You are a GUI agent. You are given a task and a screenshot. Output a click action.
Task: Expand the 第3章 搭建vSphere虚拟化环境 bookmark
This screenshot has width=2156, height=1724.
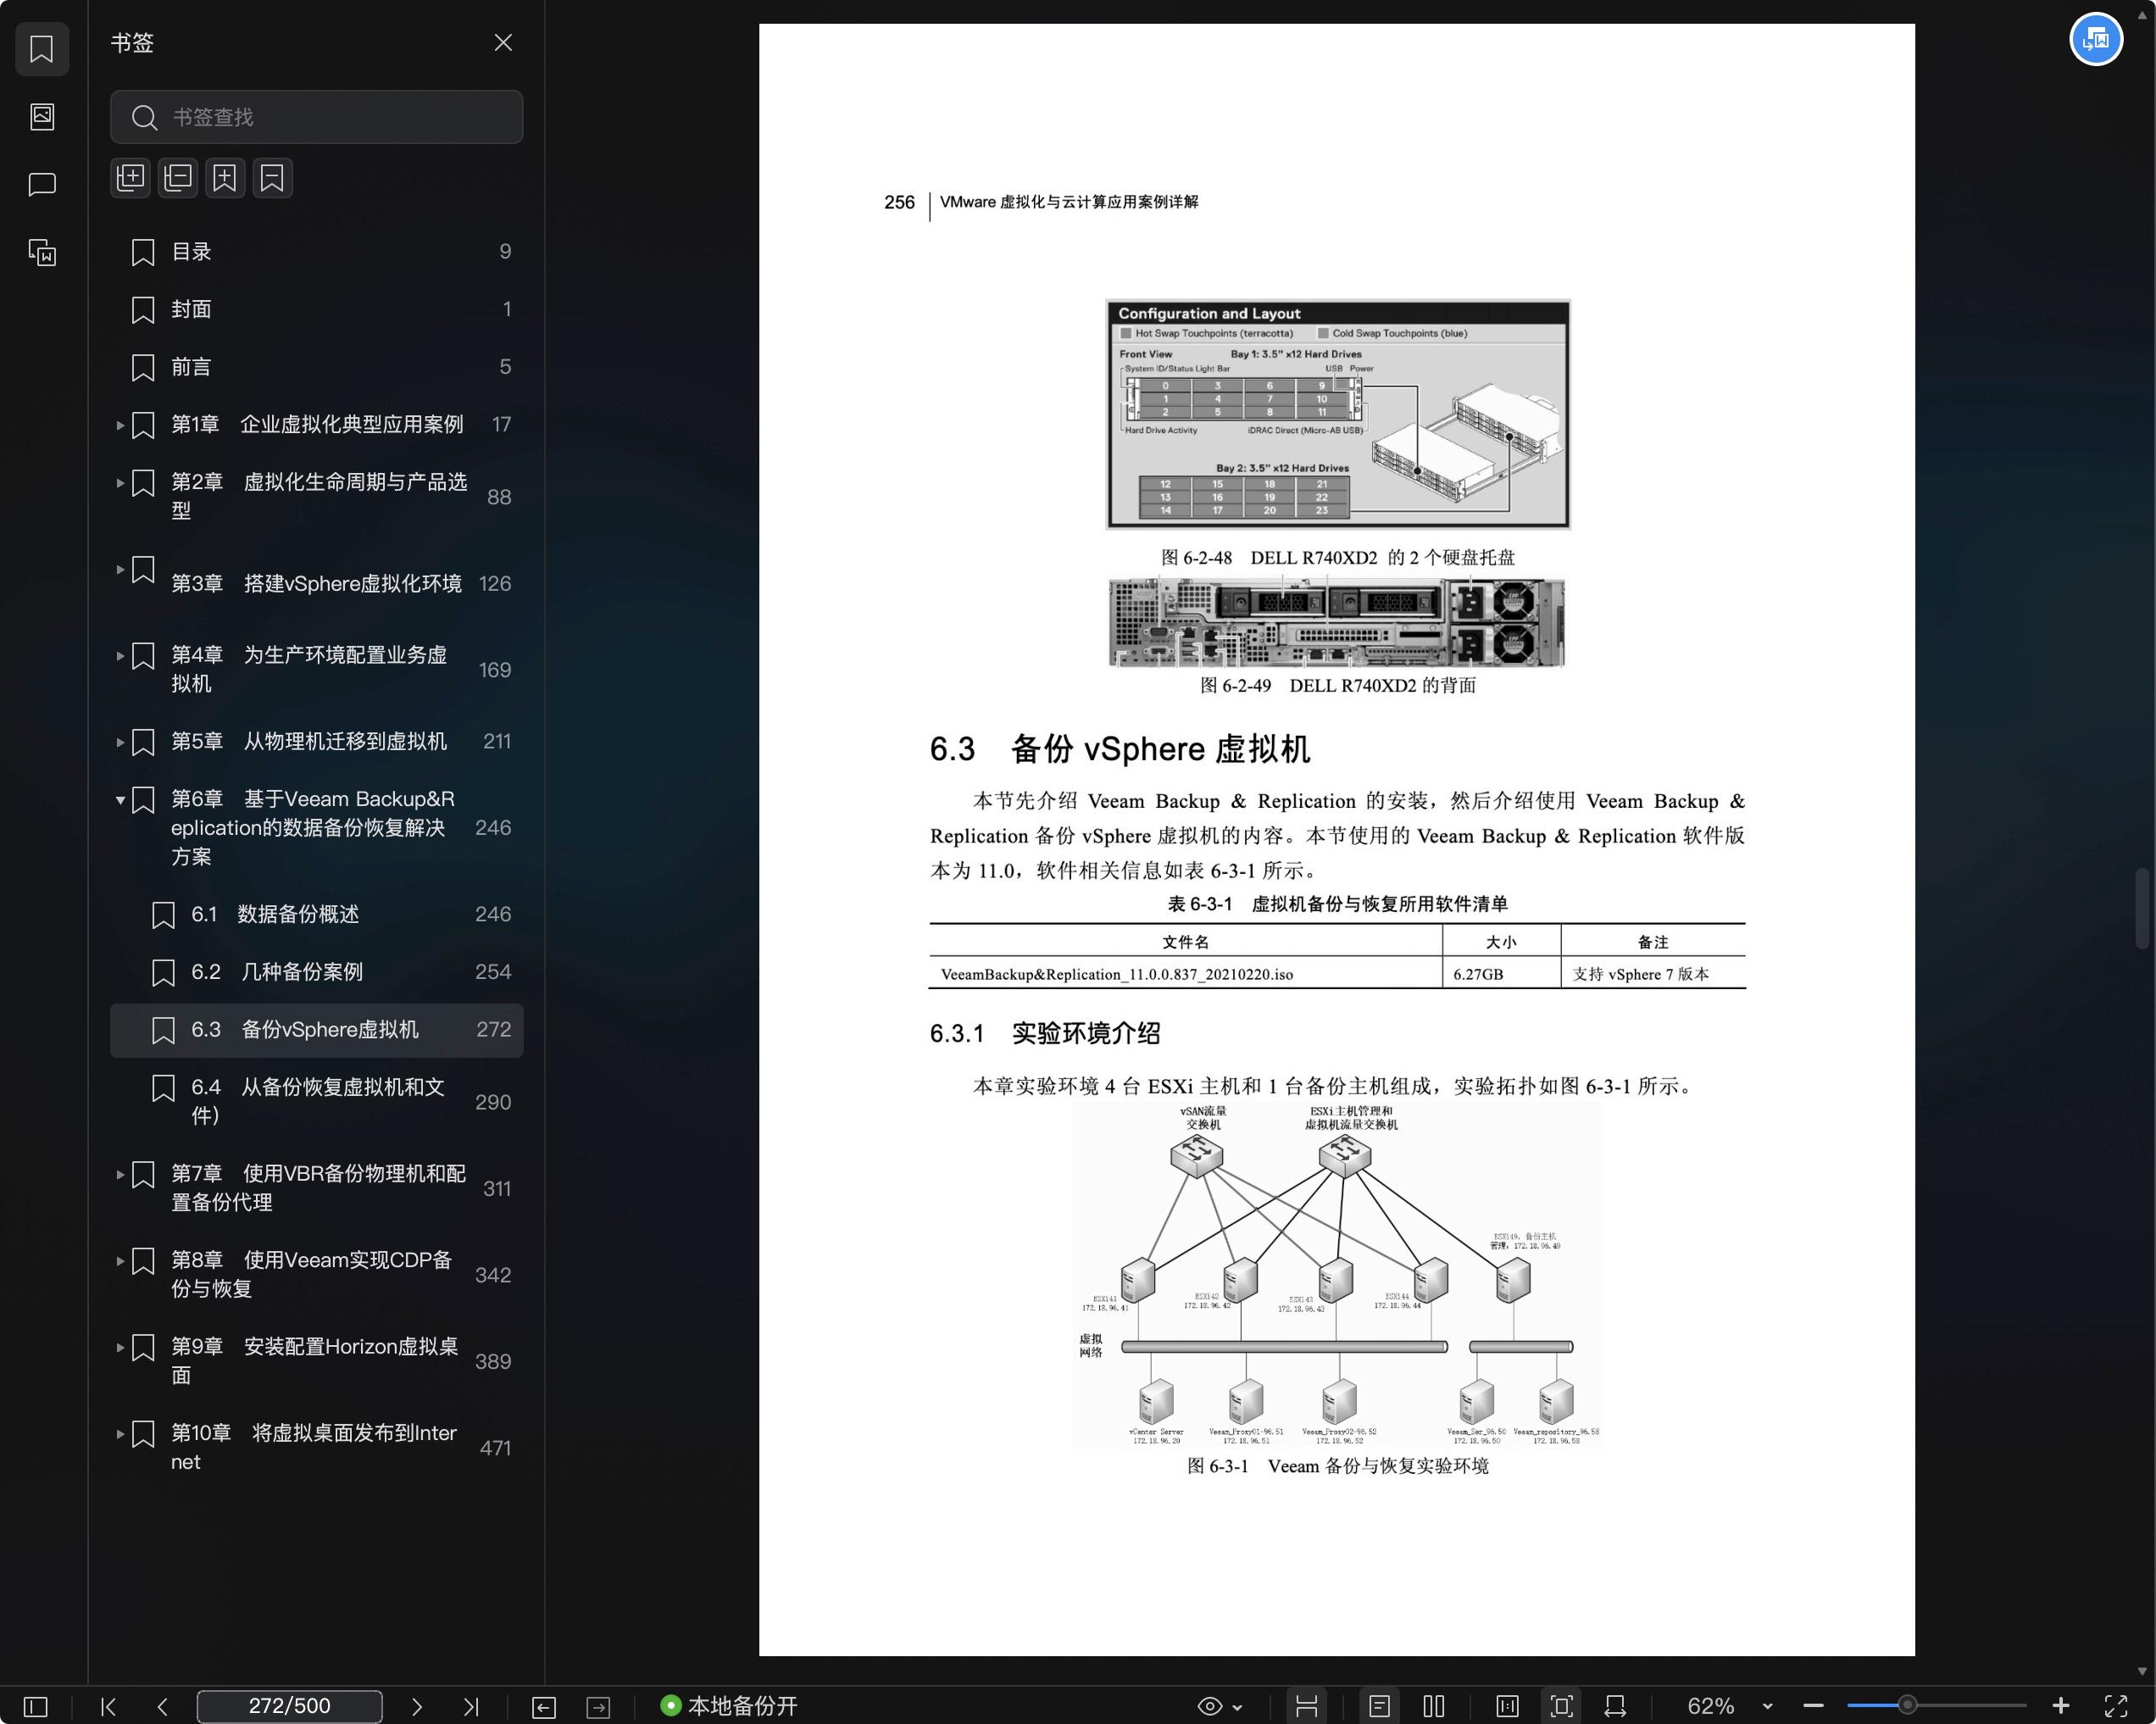coord(120,569)
